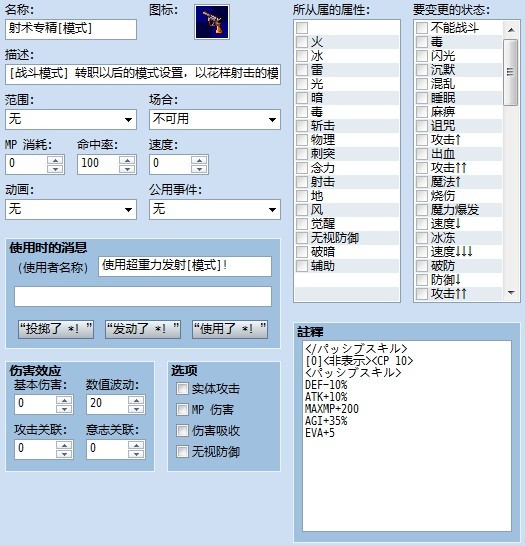This screenshot has height=546, width=525.
Task: Check the 混乱 state
Action: coord(422,84)
